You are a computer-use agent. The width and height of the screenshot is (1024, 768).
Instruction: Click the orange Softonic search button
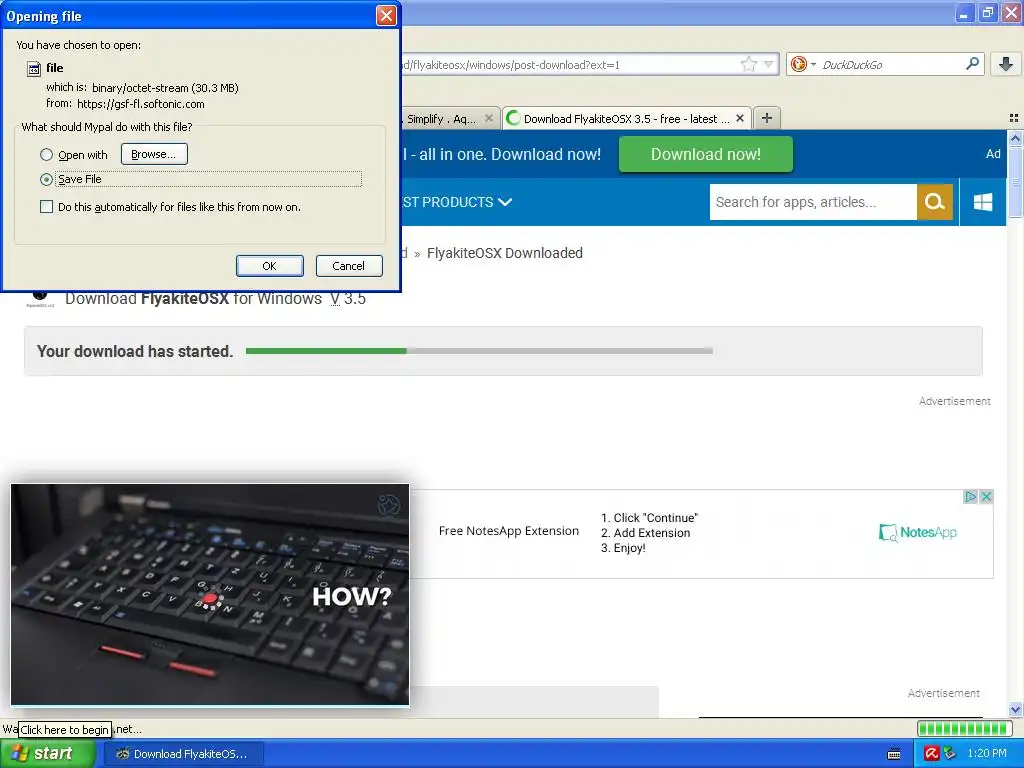coord(935,202)
